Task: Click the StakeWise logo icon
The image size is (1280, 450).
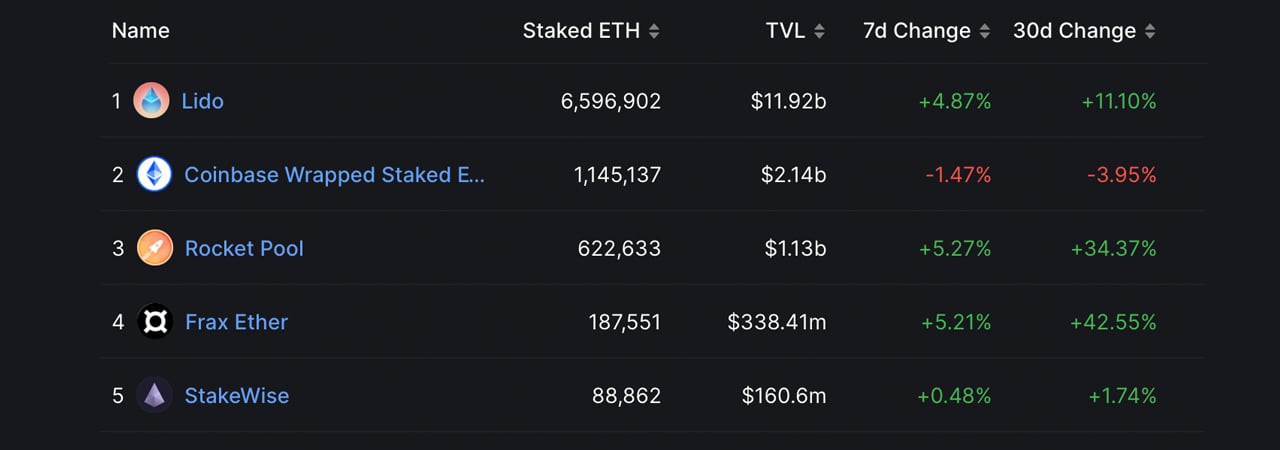Action: click(x=155, y=396)
